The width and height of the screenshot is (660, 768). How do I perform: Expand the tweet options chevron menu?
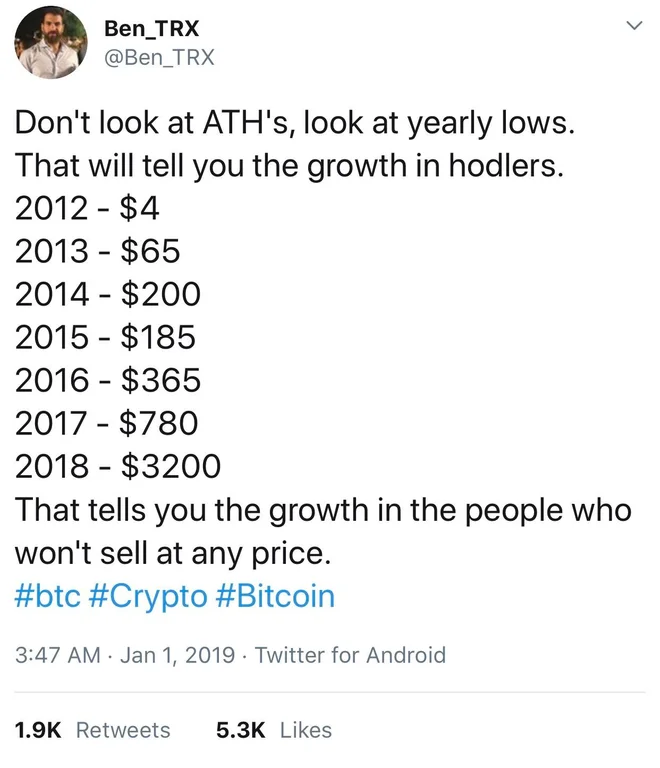pyautogui.click(x=634, y=25)
